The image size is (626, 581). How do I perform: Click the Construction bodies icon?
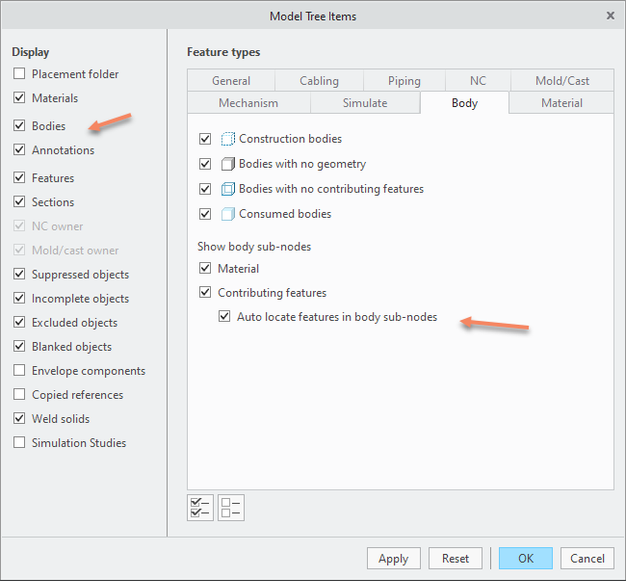pyautogui.click(x=227, y=139)
